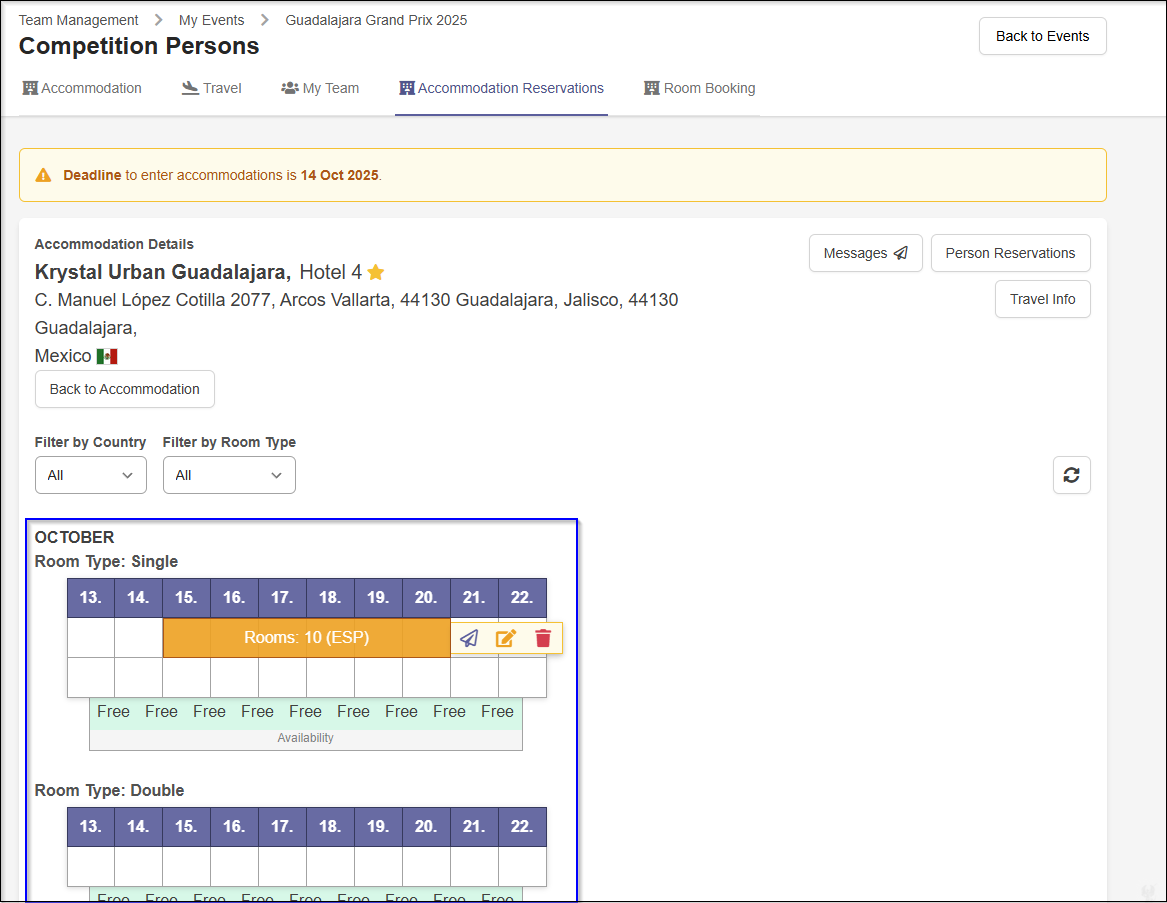
Task: Expand the Filter by Country dropdown
Action: pos(91,475)
